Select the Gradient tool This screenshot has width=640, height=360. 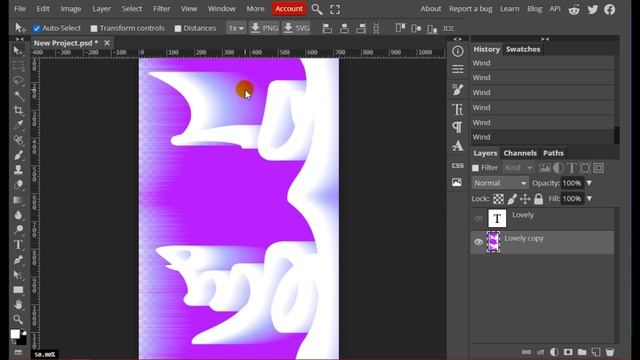18,200
